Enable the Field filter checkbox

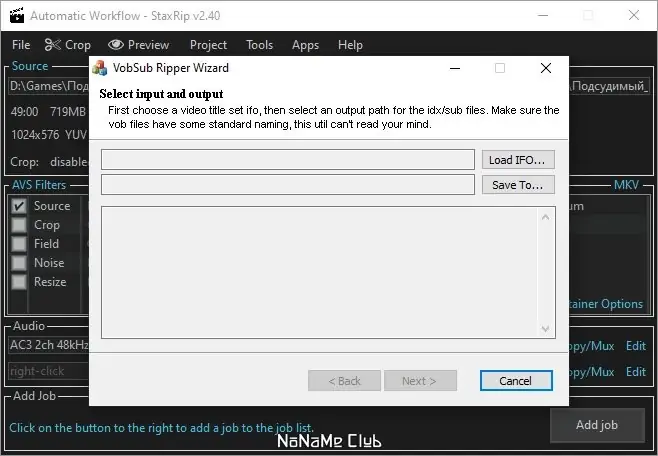[18, 244]
